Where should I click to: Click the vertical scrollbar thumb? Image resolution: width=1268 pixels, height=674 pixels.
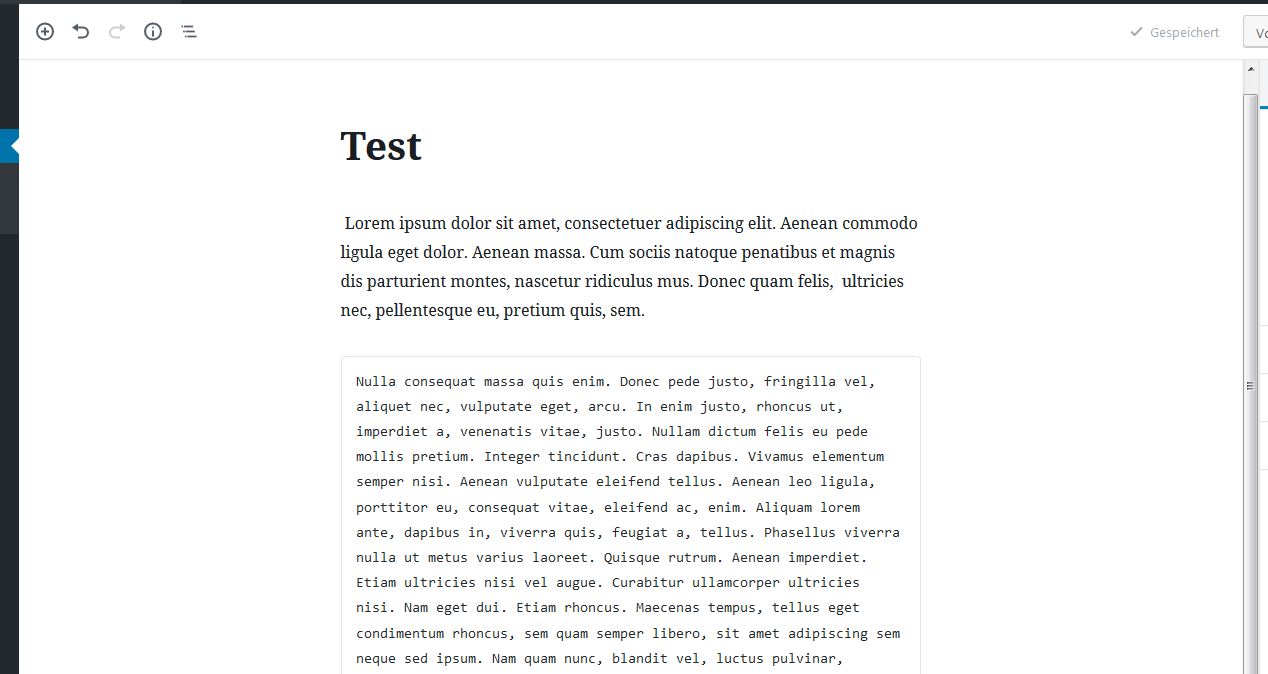[1250, 385]
